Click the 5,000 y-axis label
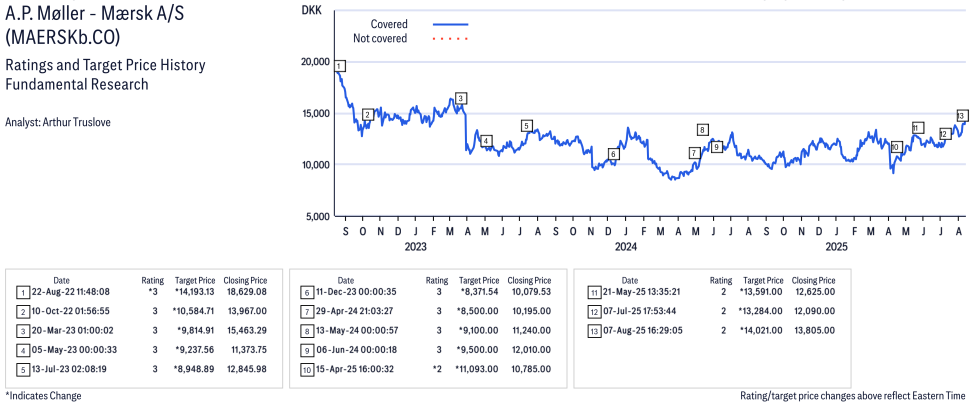Image resolution: width=976 pixels, height=402 pixels. coord(317,217)
